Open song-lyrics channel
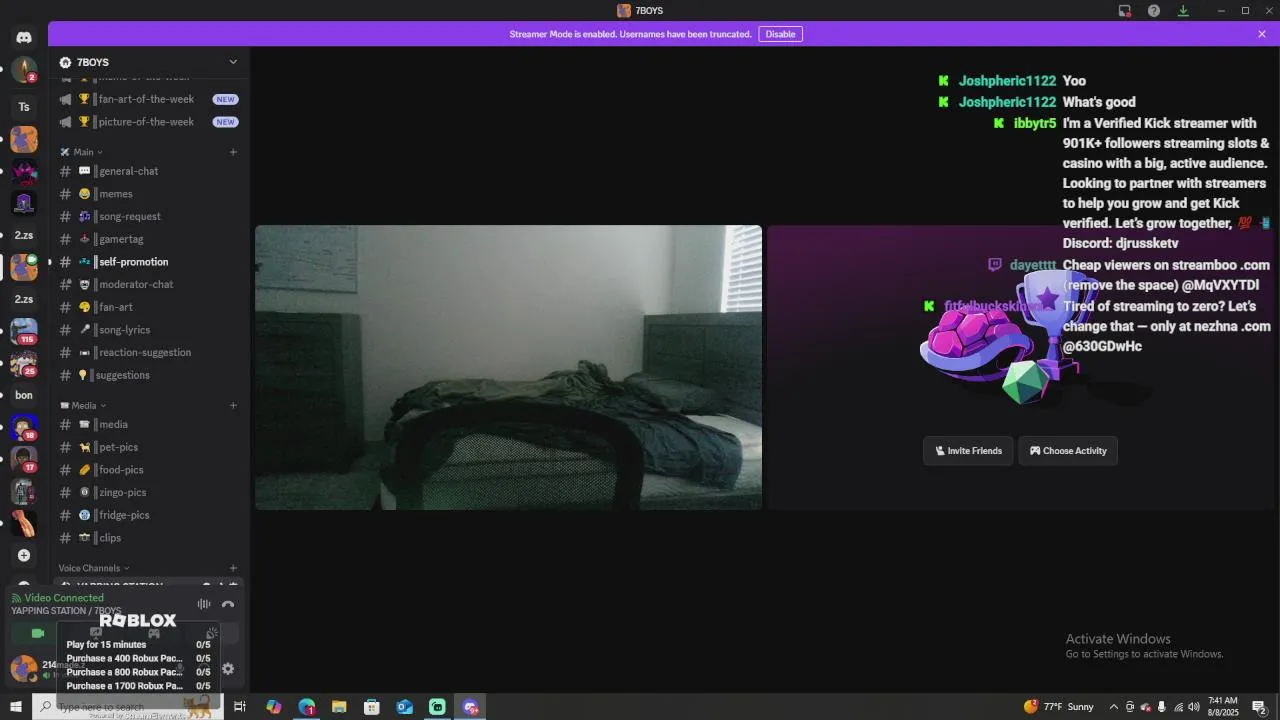Screen dimensions: 1280x720 click(148, 330)
